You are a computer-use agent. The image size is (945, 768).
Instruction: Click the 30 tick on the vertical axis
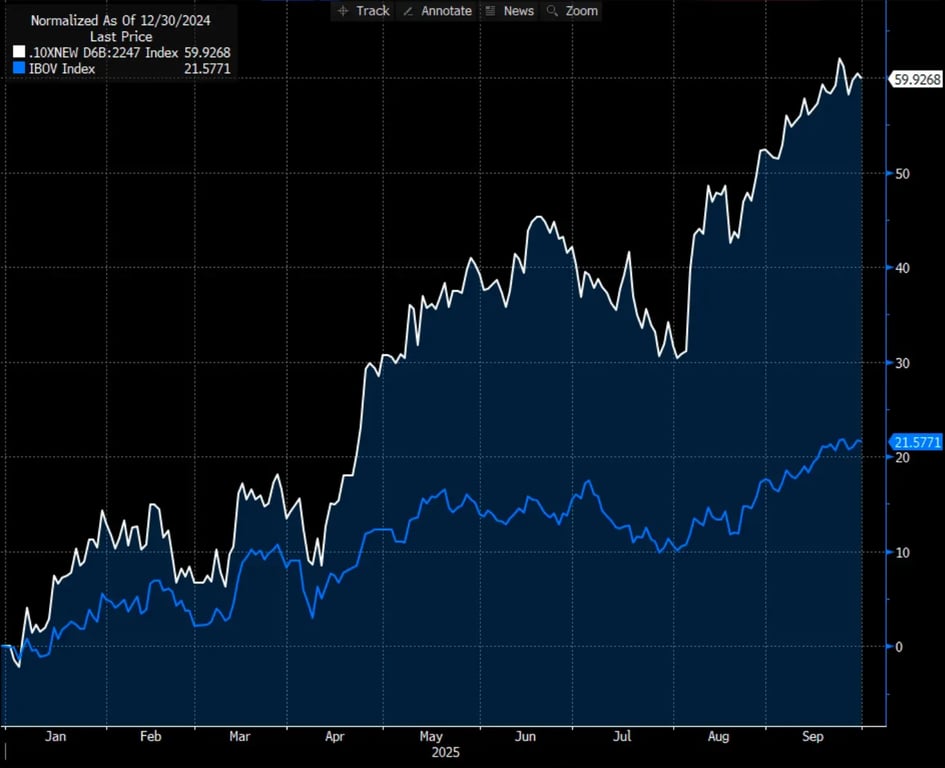(x=901, y=362)
